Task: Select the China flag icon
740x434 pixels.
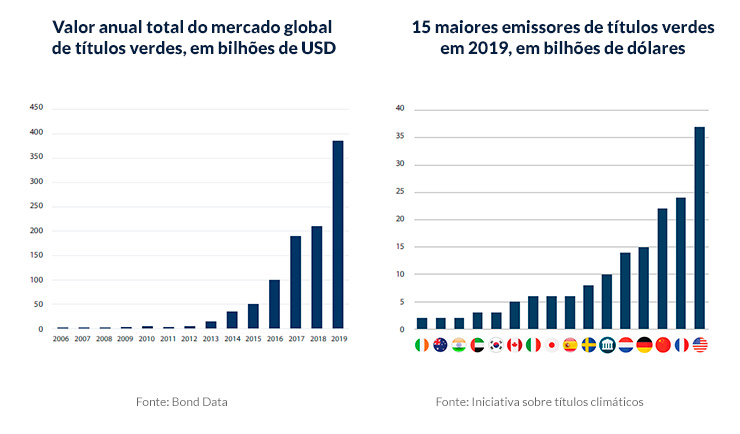Action: pos(663,345)
